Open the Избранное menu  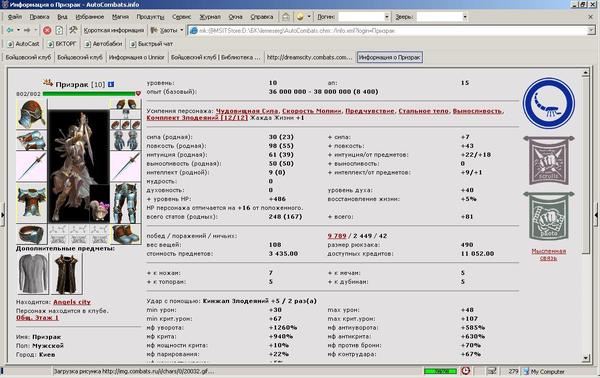point(90,17)
